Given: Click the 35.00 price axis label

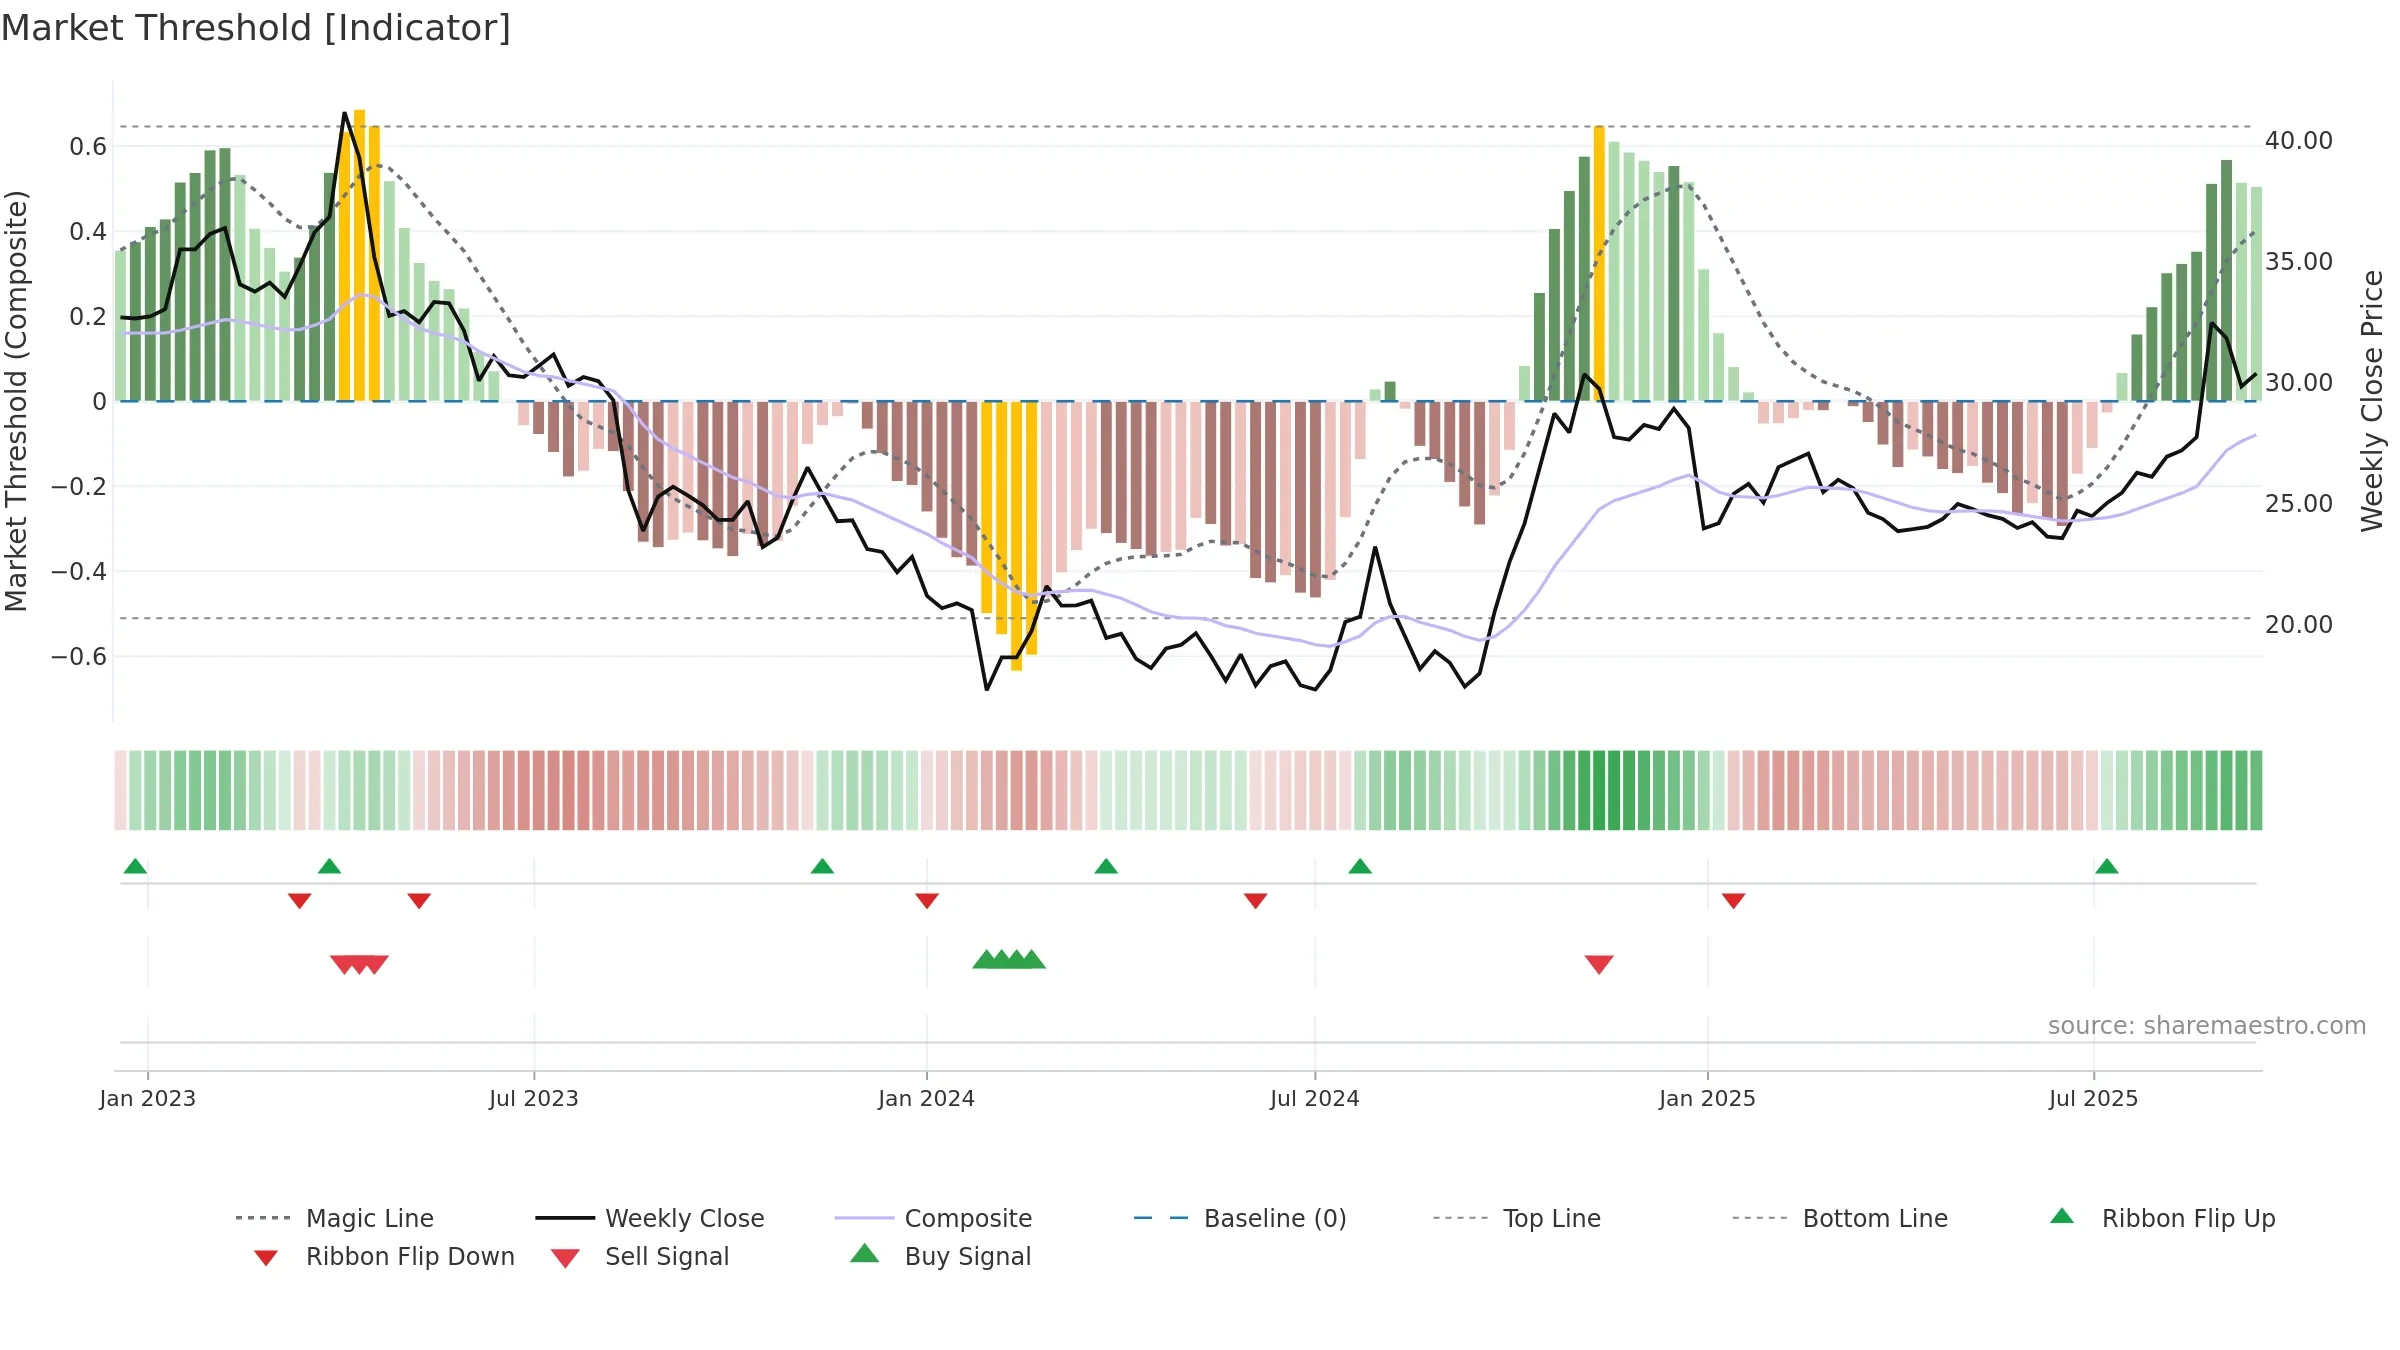Looking at the screenshot, I should tap(2299, 262).
